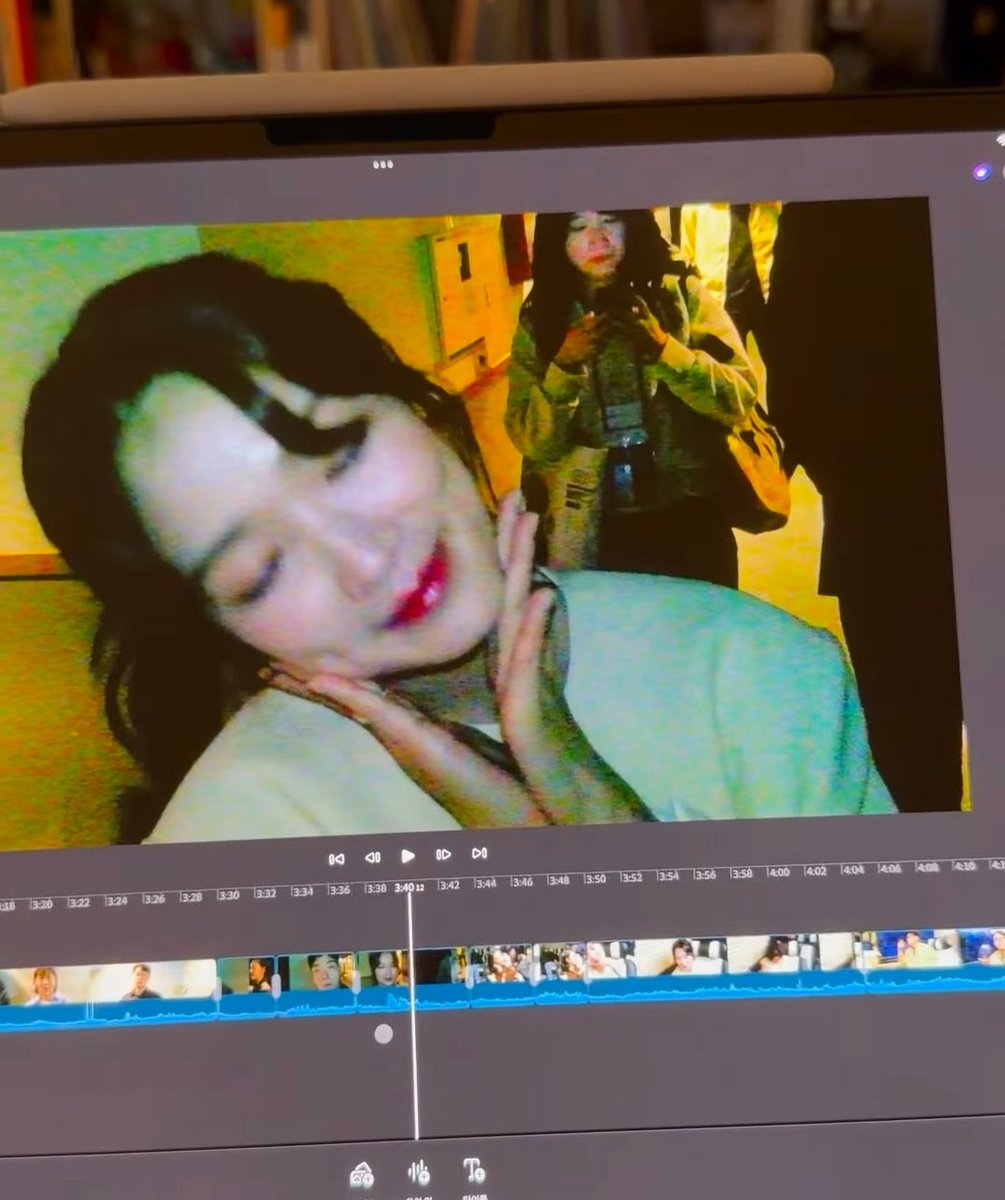1005x1200 pixels.
Task: Jump to the previous clip edit
Action: coord(336,859)
